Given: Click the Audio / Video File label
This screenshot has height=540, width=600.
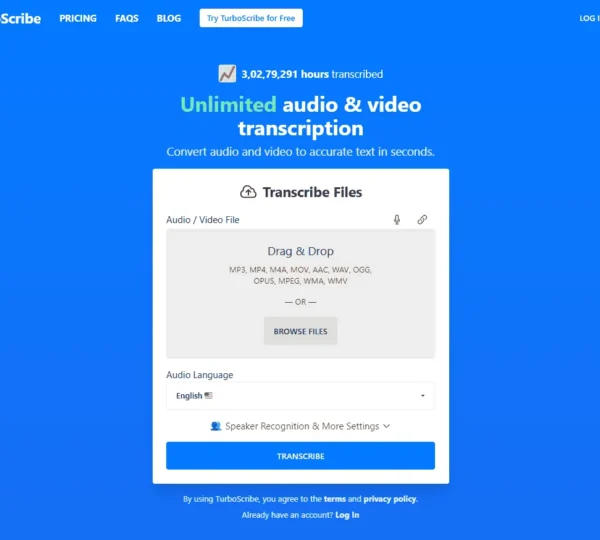Looking at the screenshot, I should point(203,220).
